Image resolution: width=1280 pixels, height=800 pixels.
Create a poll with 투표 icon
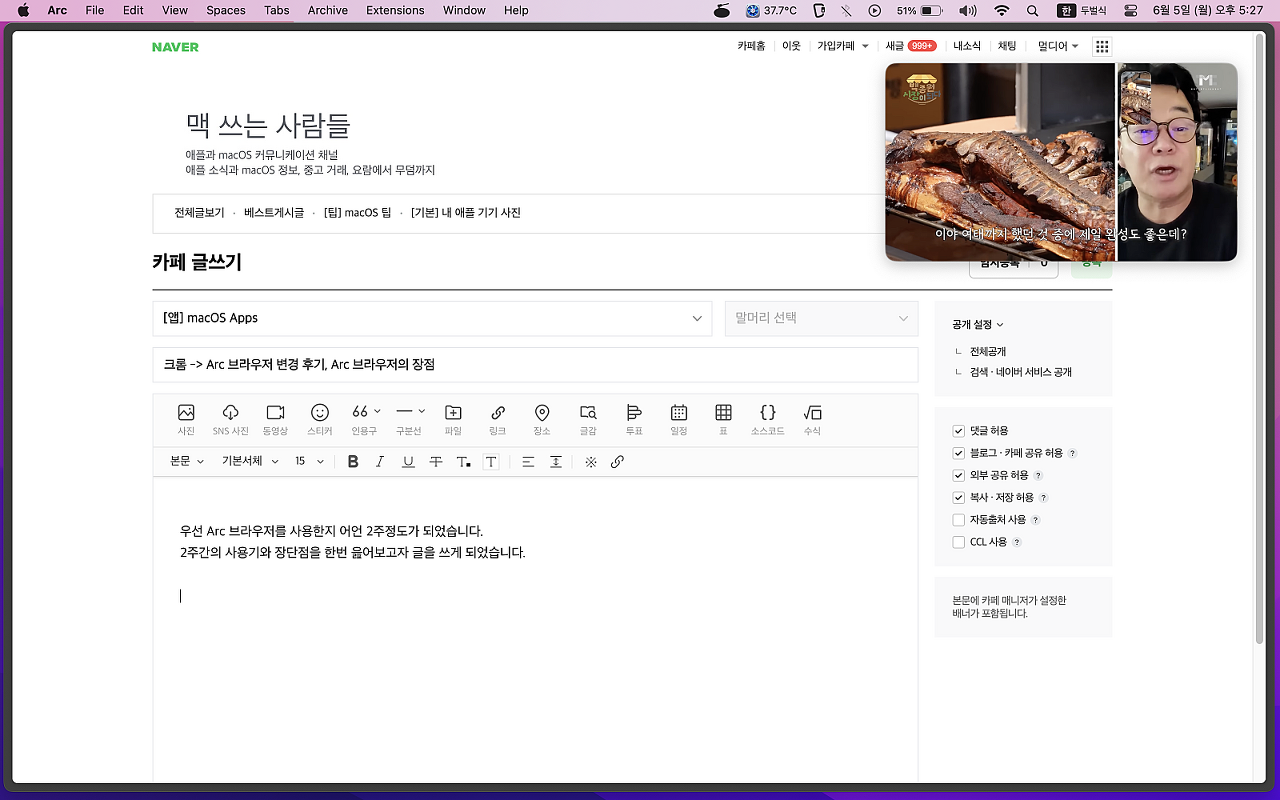point(633,419)
